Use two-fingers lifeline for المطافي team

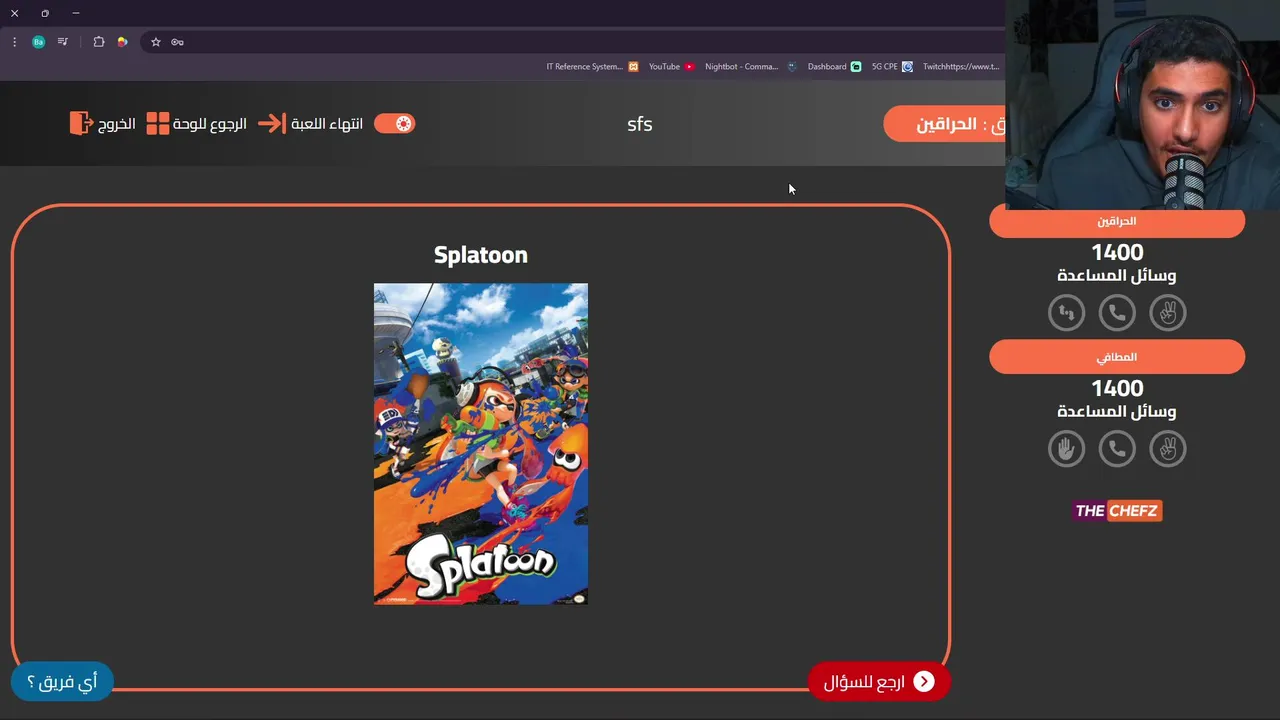1167,449
